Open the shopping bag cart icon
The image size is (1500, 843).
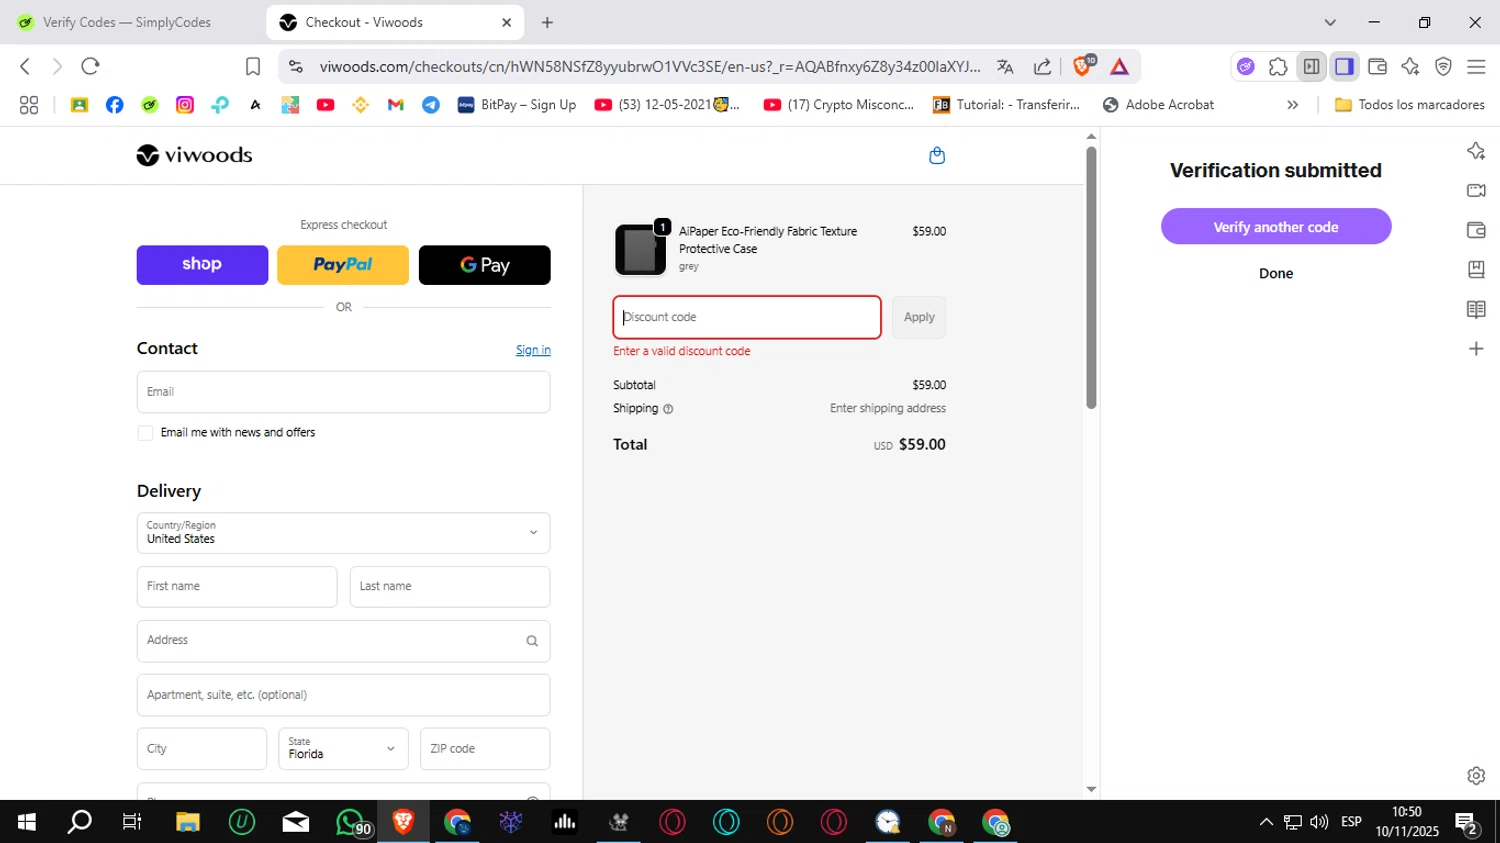[937, 155]
